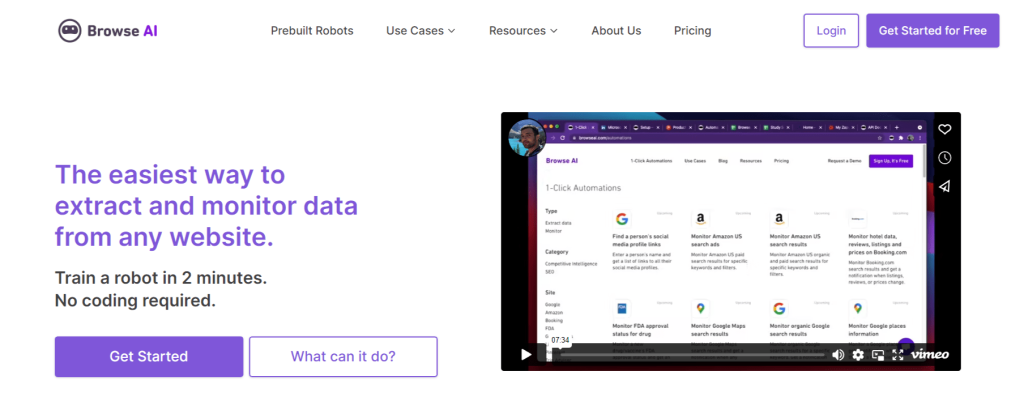Toggle picture-in-picture mode on video
This screenshot has width=1024, height=397.
[x=878, y=355]
